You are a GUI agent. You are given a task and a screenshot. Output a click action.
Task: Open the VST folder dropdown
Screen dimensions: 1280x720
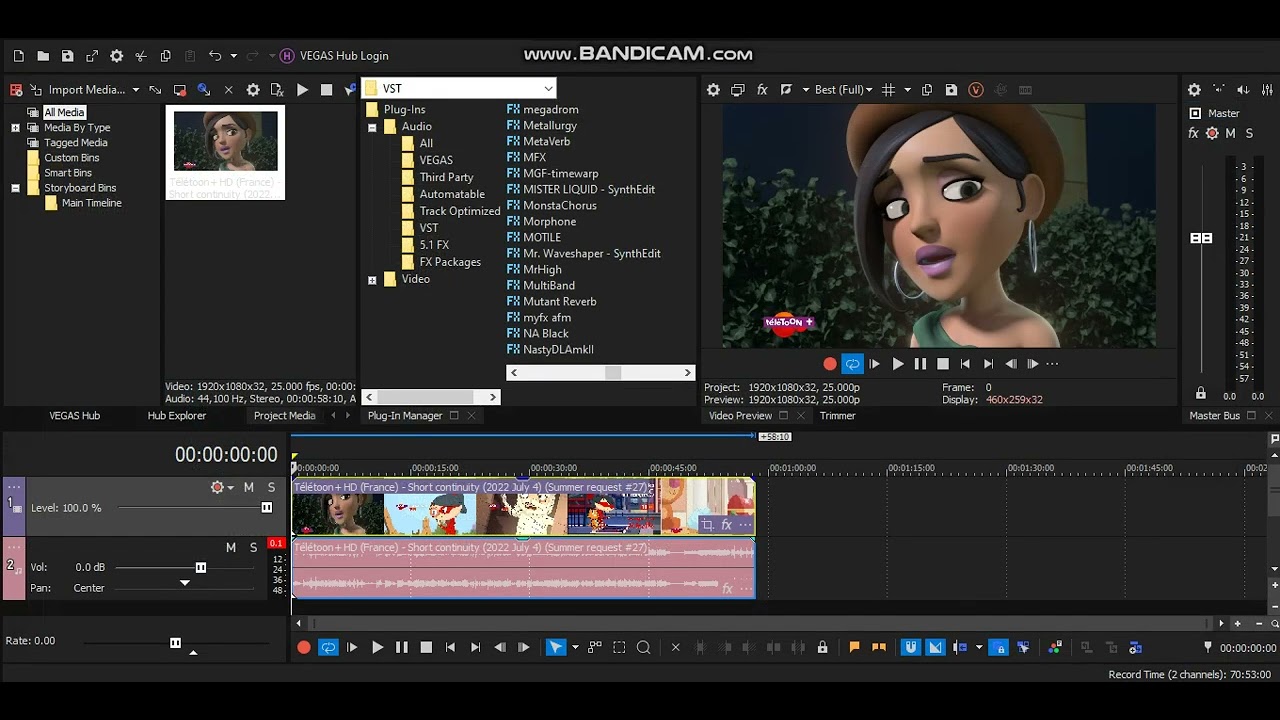click(548, 89)
